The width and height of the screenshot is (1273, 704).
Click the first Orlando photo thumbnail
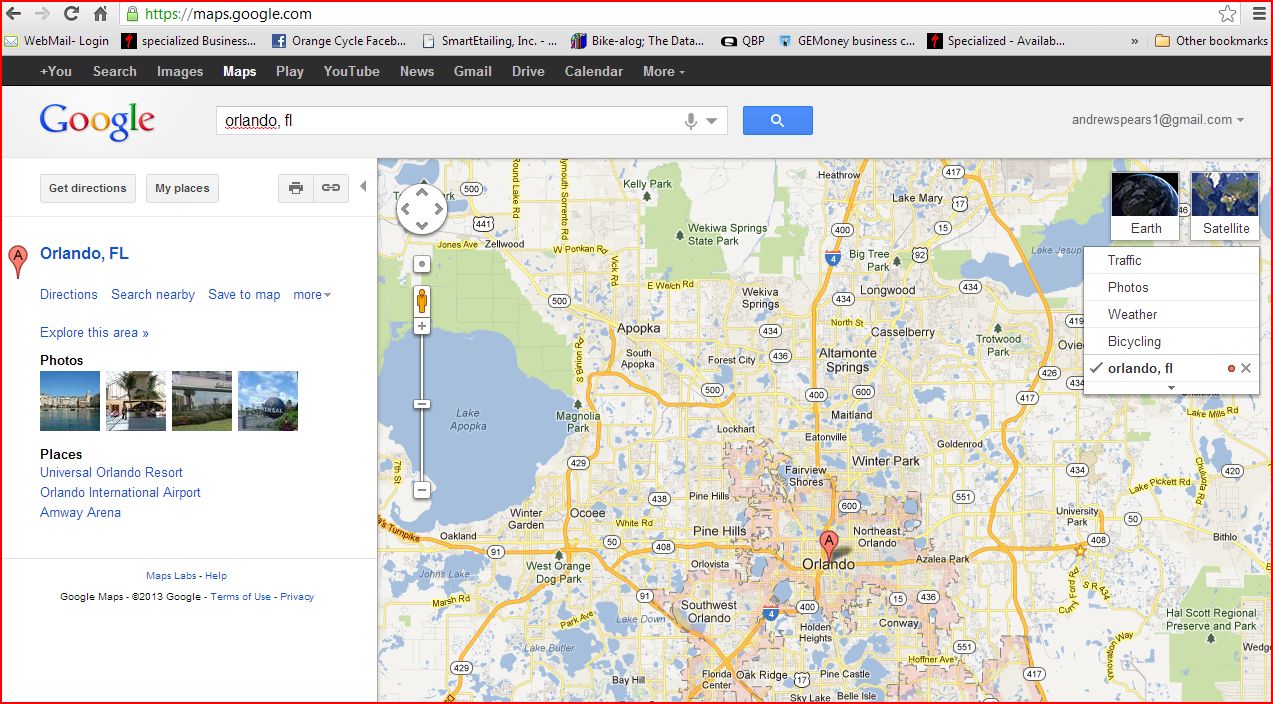tap(69, 400)
